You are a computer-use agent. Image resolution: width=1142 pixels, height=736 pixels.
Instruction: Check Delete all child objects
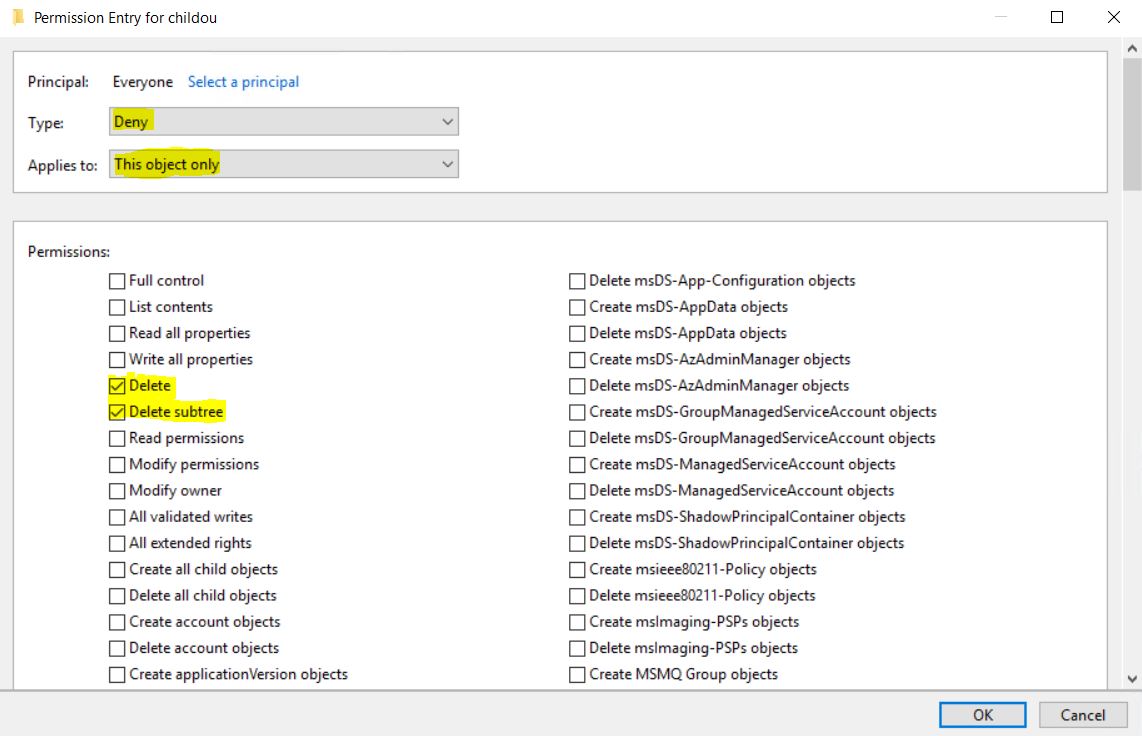coord(117,595)
